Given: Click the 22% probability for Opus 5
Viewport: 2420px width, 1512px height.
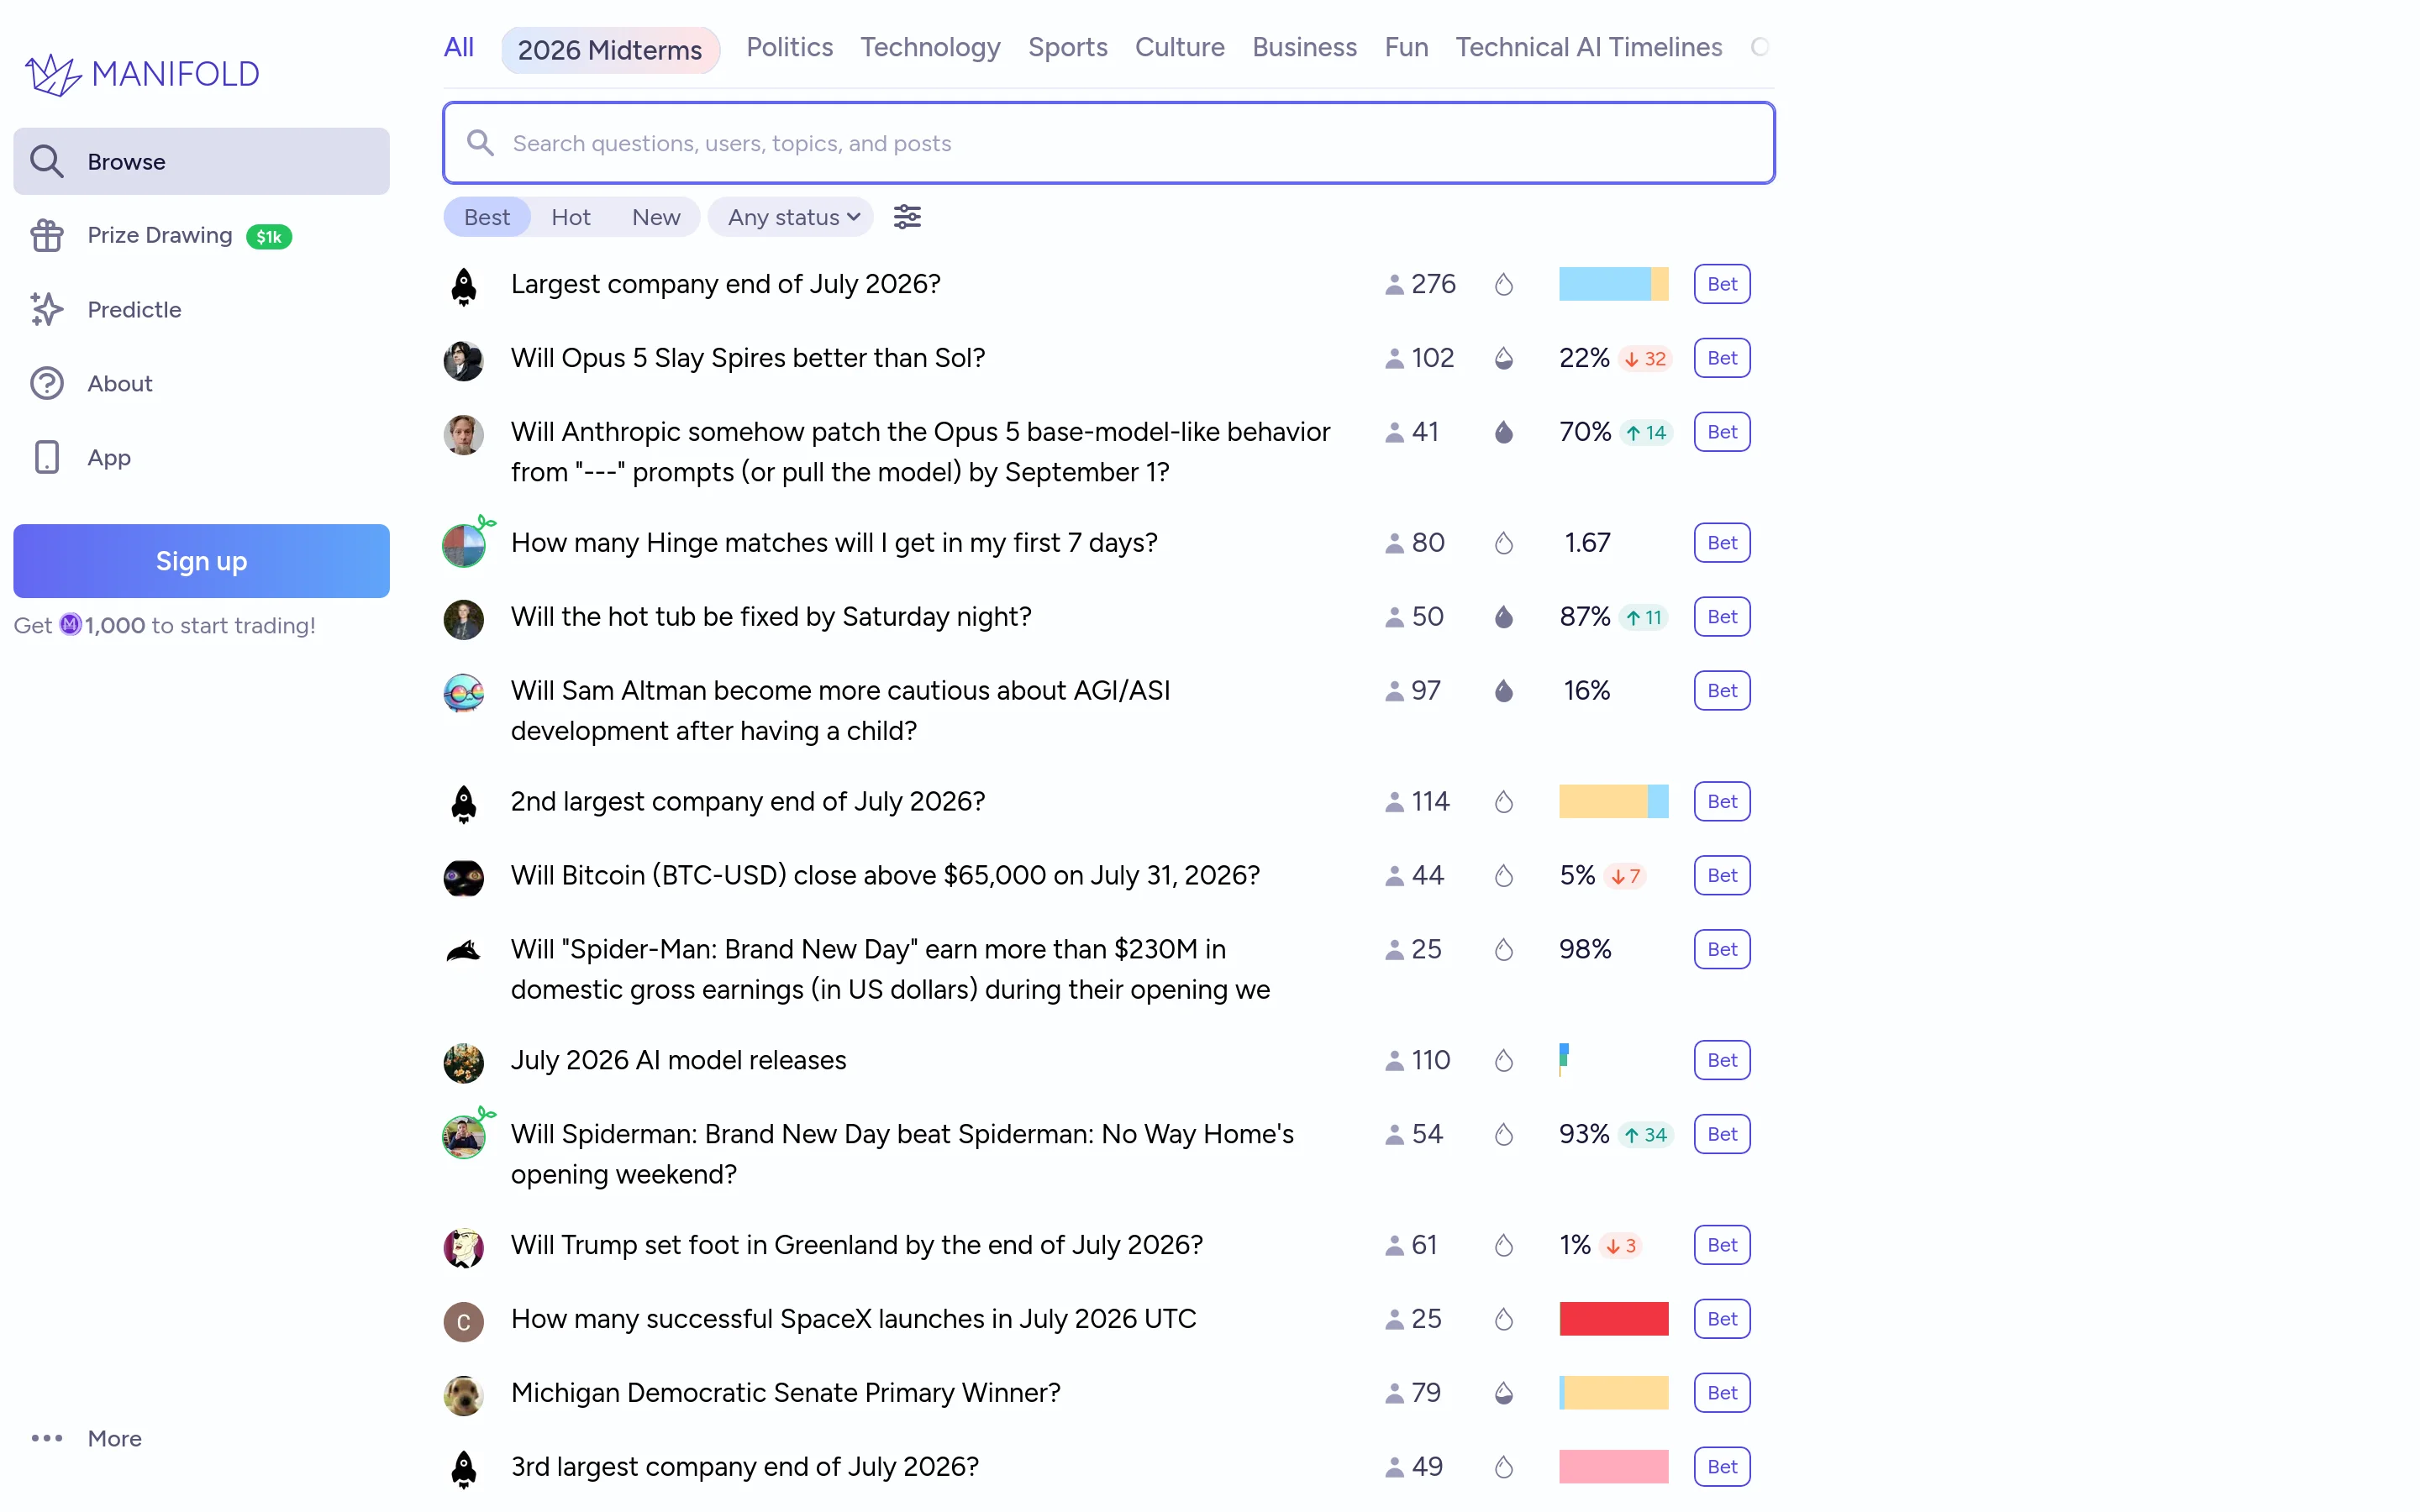Looking at the screenshot, I should tap(1584, 358).
